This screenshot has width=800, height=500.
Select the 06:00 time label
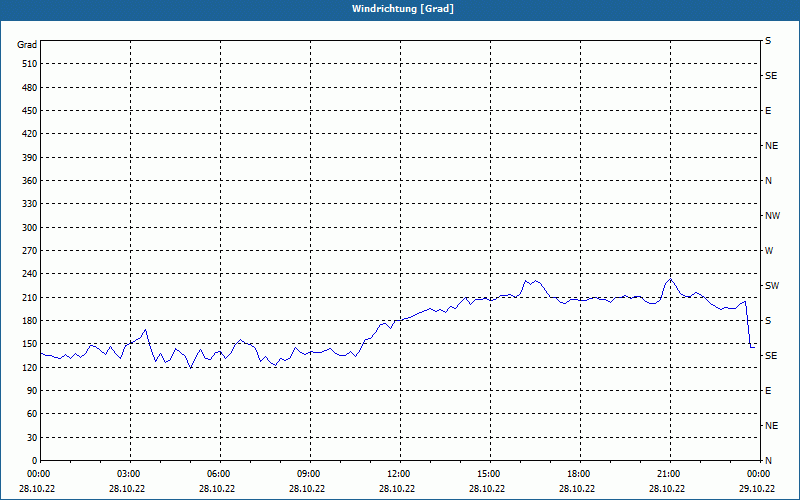[218, 474]
